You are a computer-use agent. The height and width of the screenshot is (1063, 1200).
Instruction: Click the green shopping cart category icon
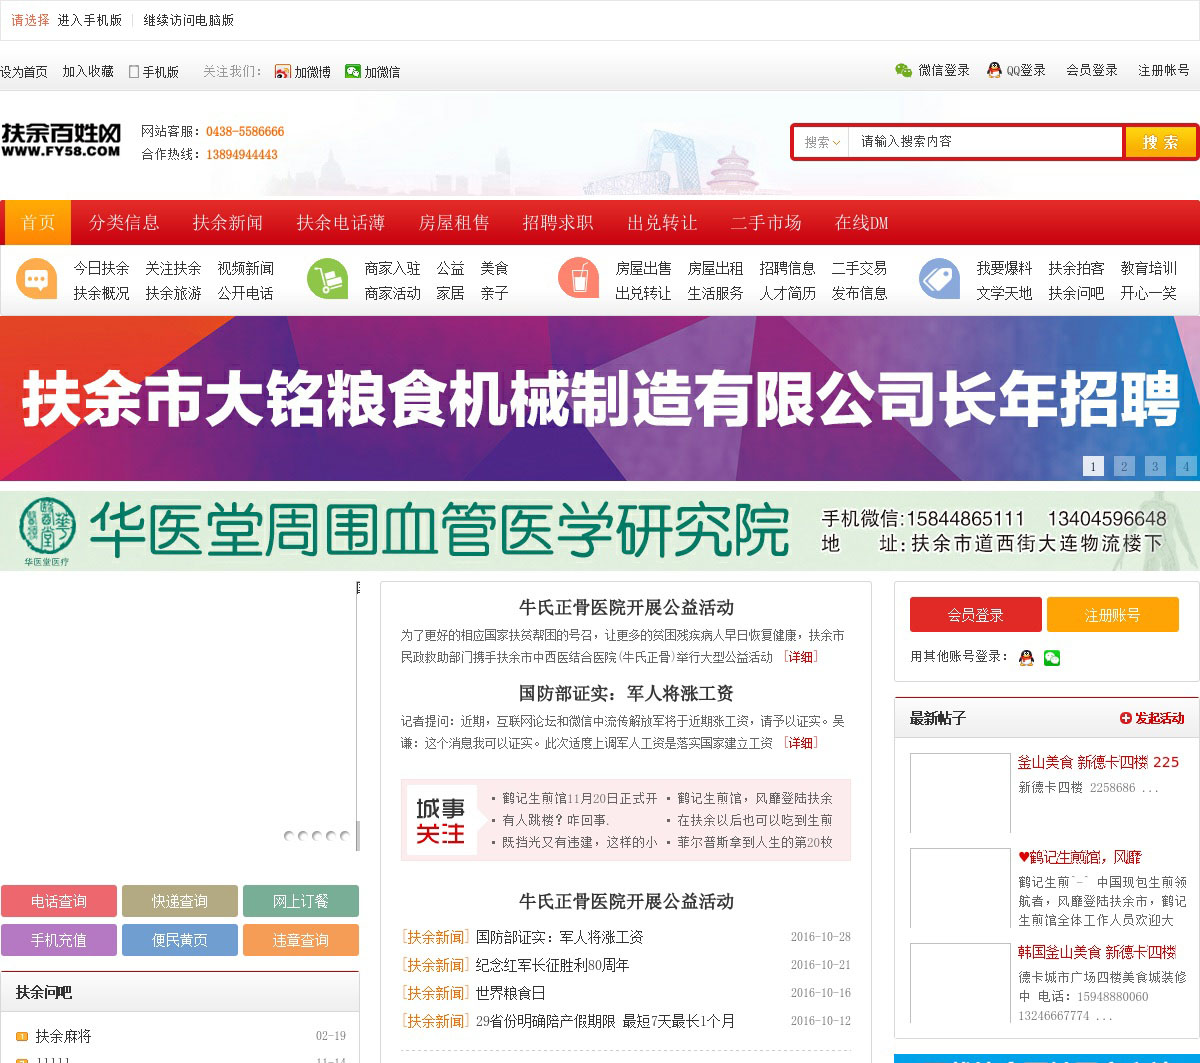tap(327, 279)
